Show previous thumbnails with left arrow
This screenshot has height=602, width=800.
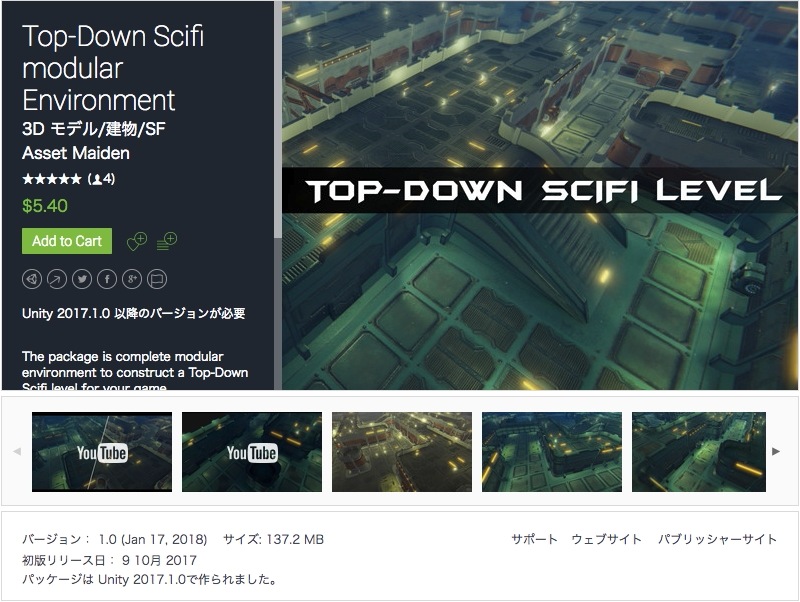pos(17,452)
